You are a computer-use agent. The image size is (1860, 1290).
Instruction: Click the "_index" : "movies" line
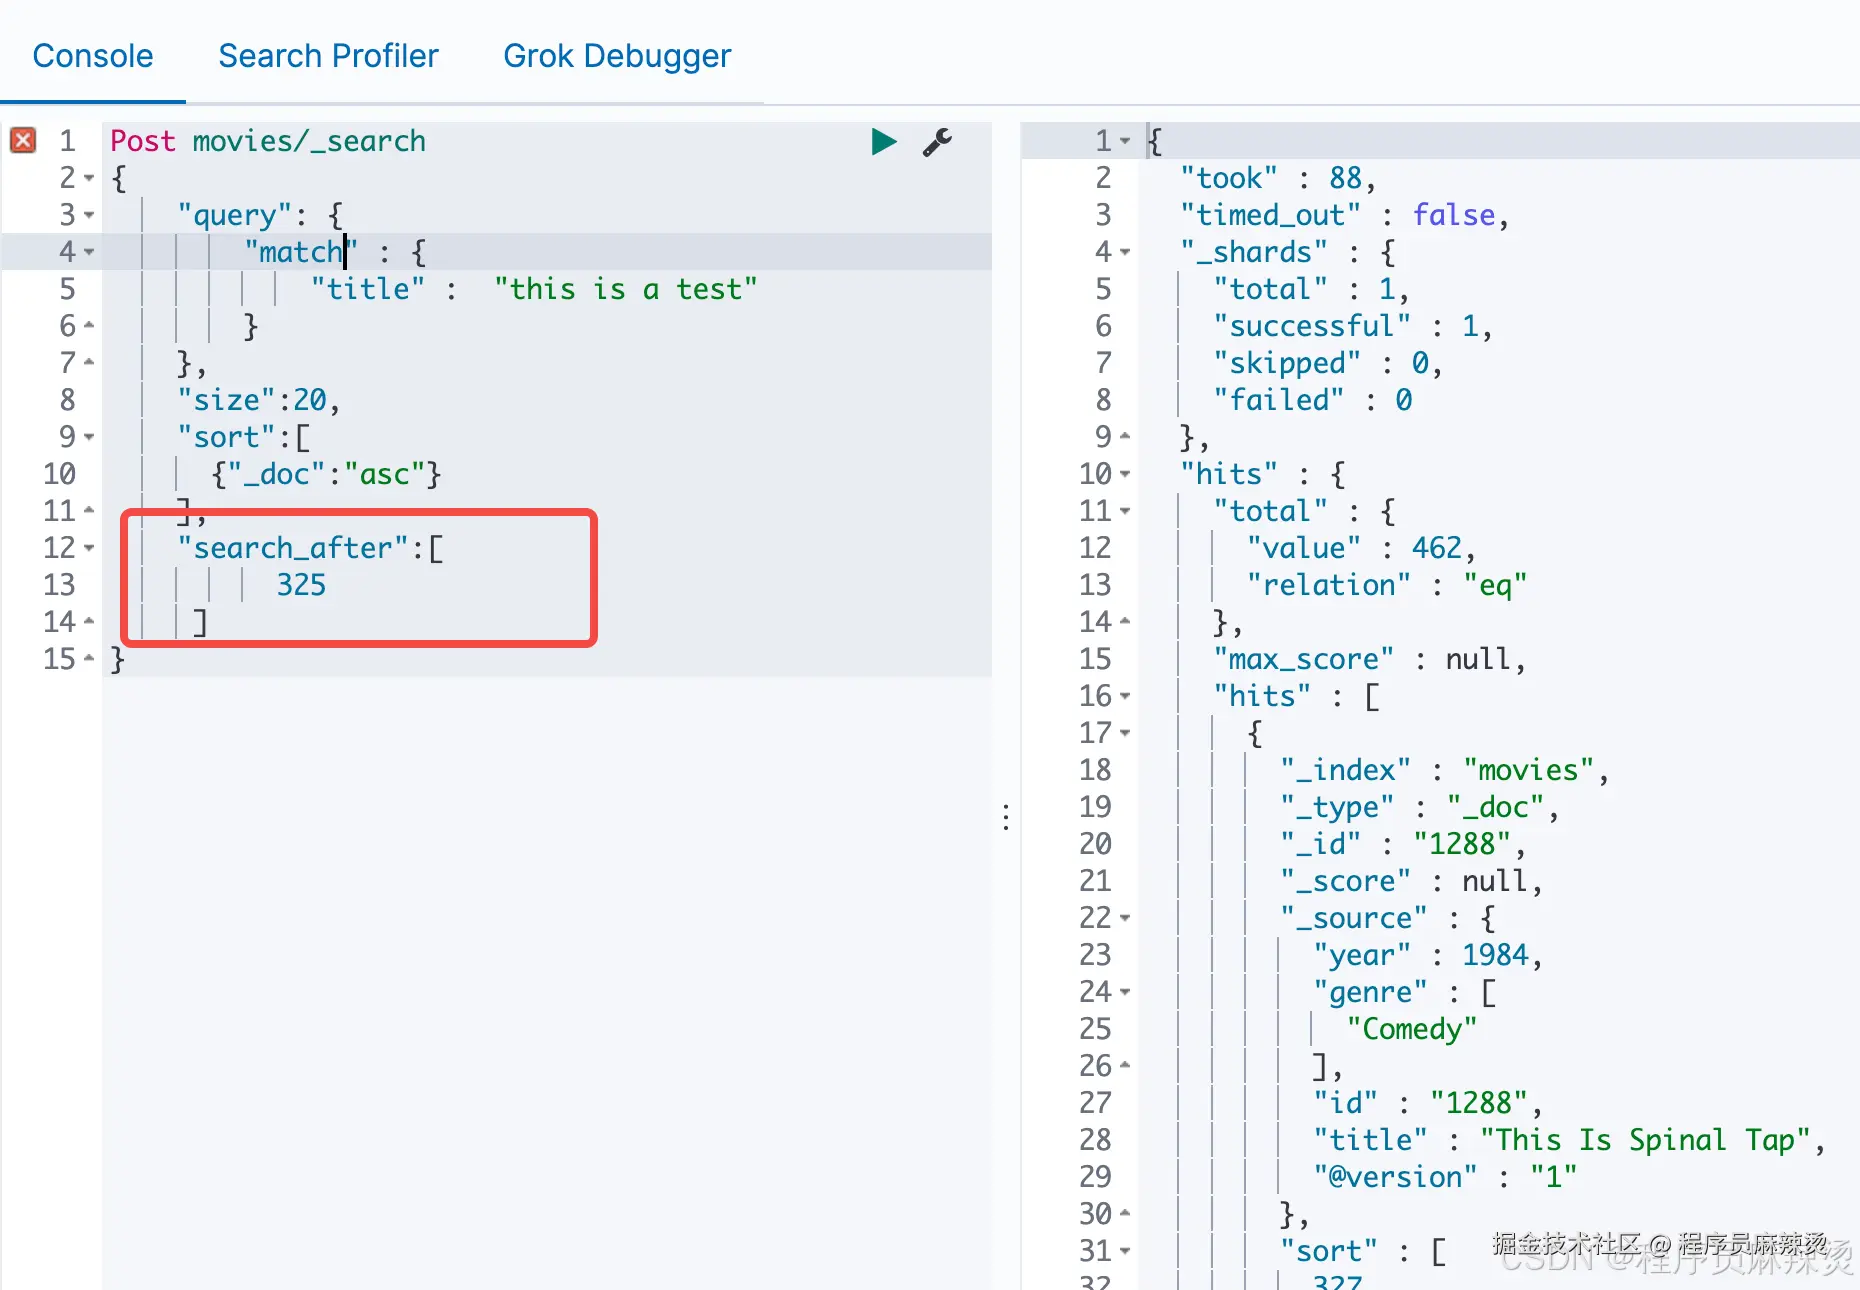click(1444, 770)
